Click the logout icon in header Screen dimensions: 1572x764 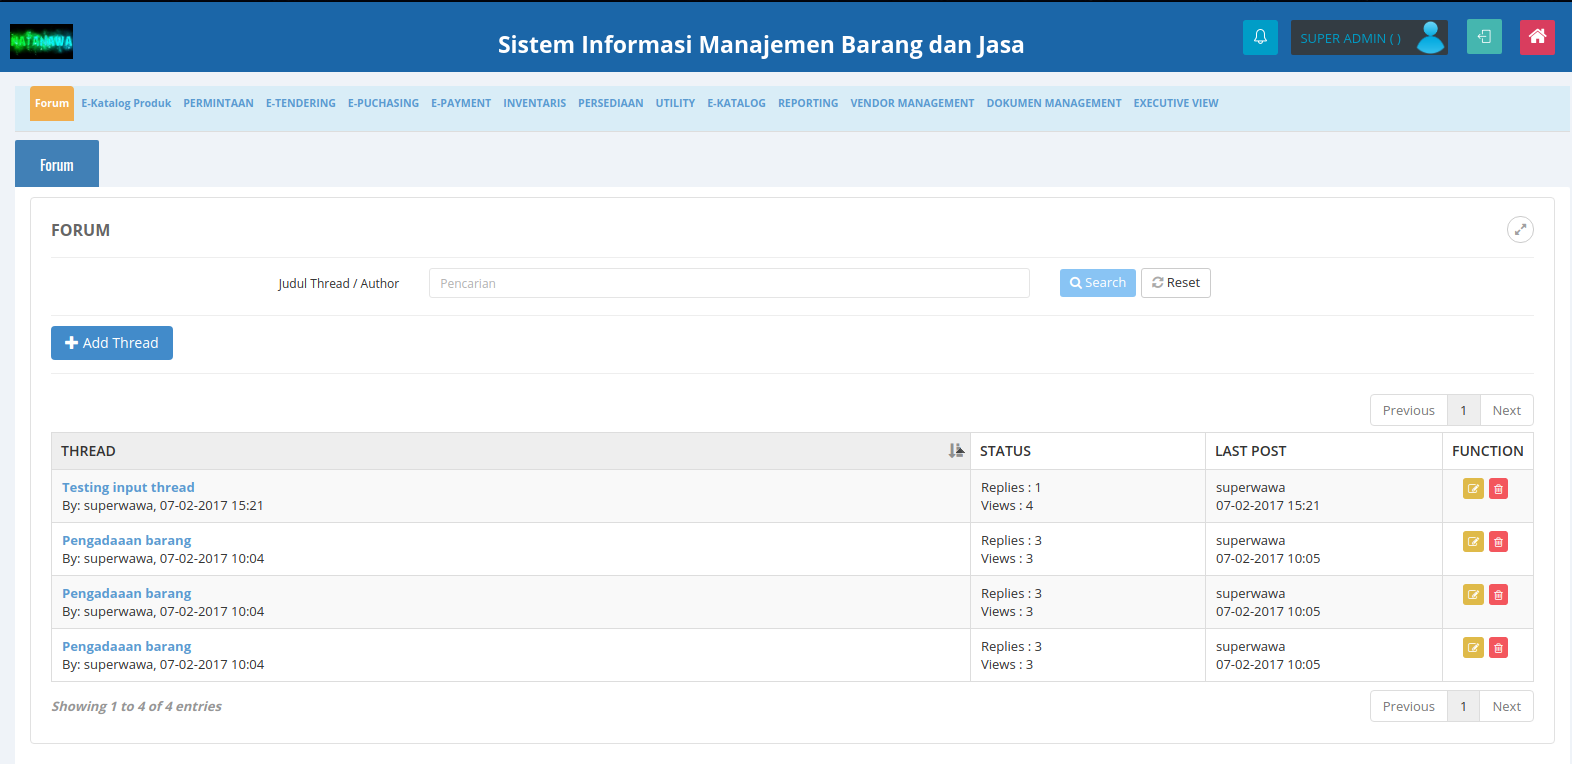point(1484,38)
